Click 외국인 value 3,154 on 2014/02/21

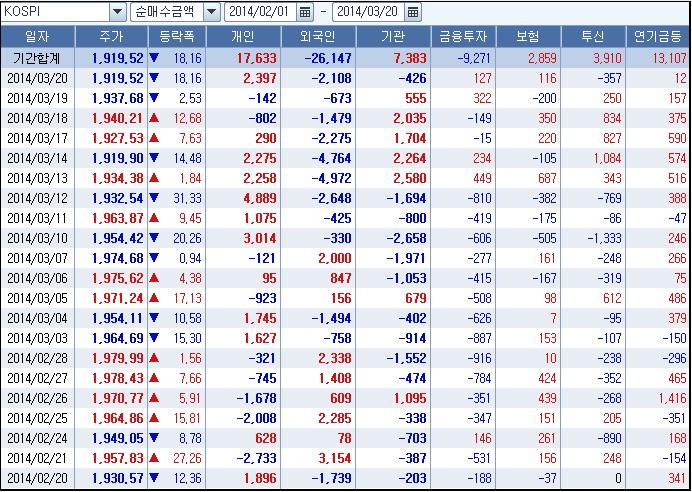pos(335,458)
